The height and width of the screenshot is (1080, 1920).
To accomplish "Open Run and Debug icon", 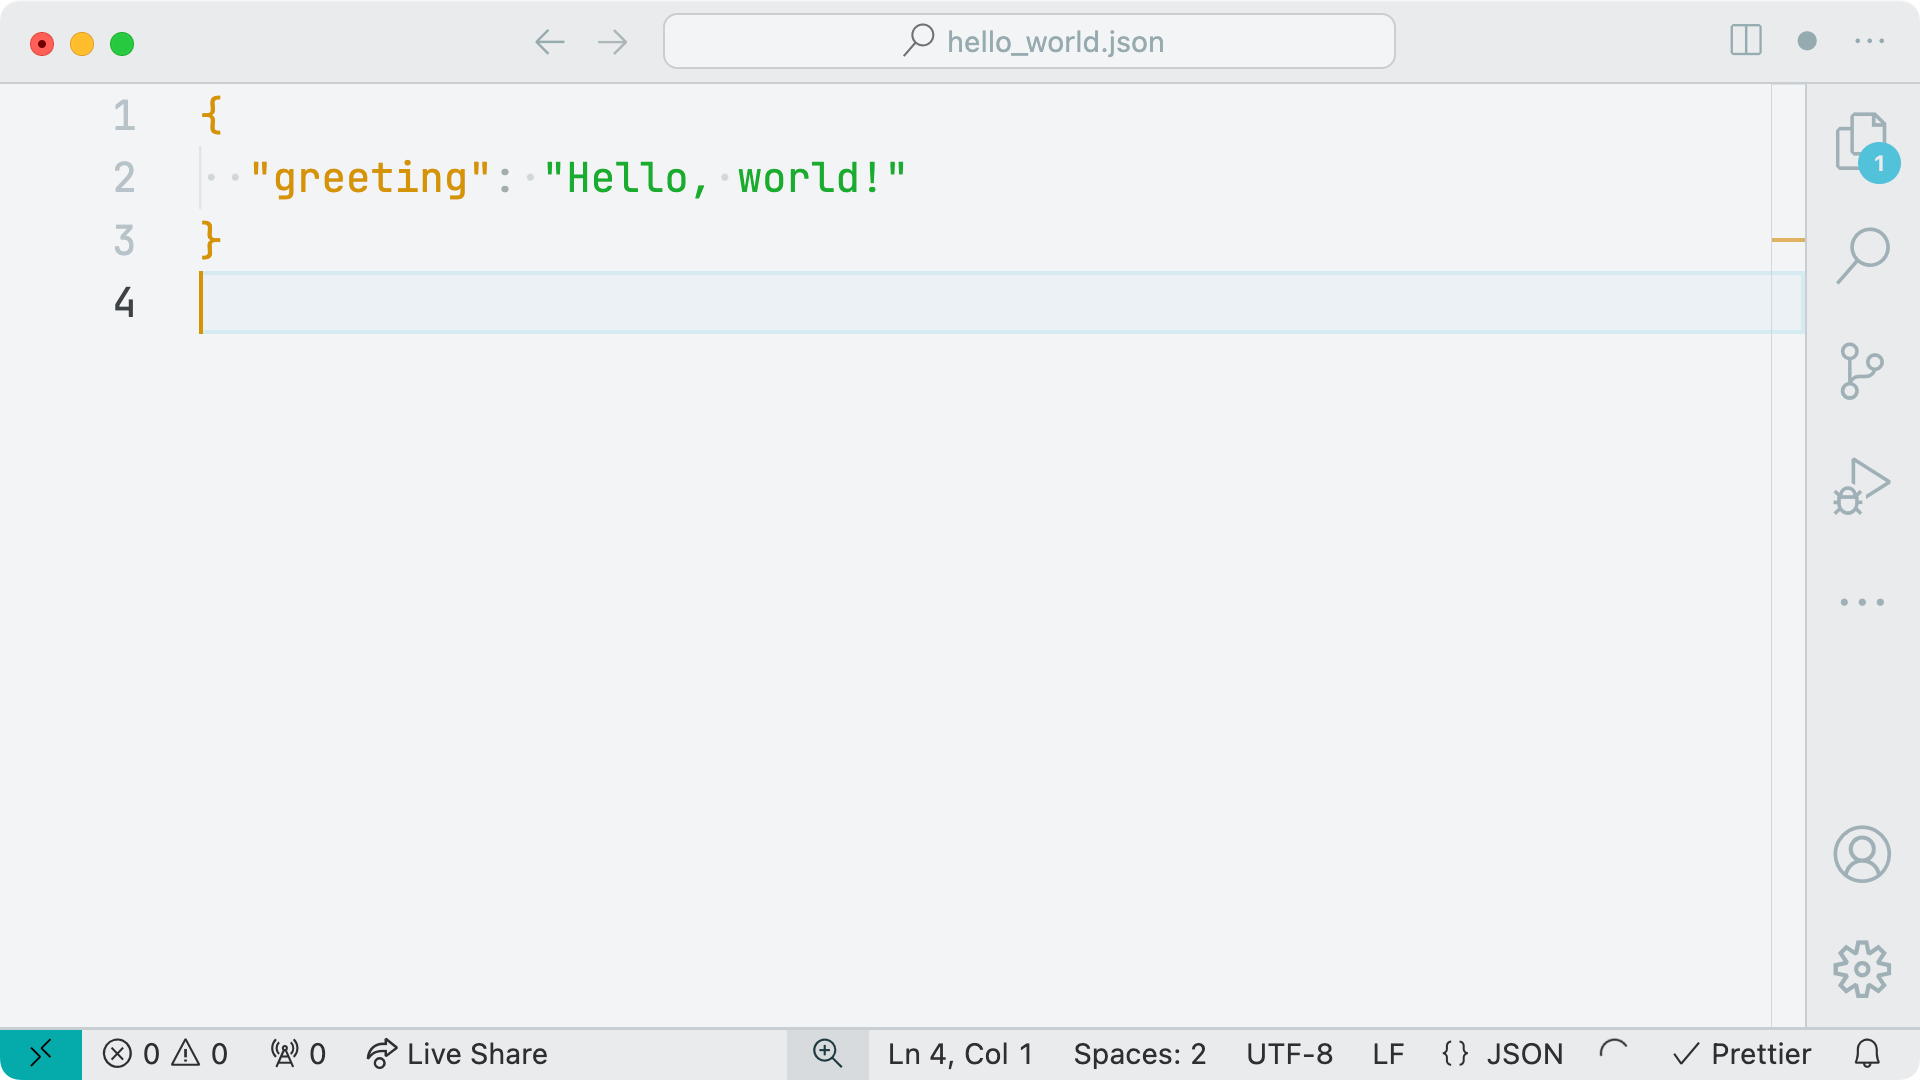I will pos(1861,487).
